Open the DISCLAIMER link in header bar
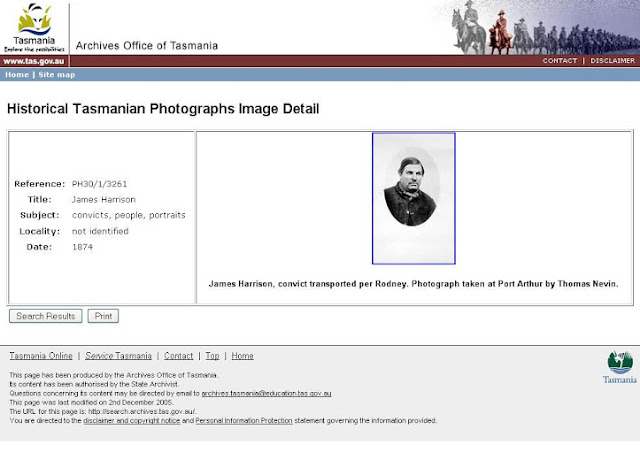Image resolution: width=640 pixels, height=460 pixels. point(612,60)
